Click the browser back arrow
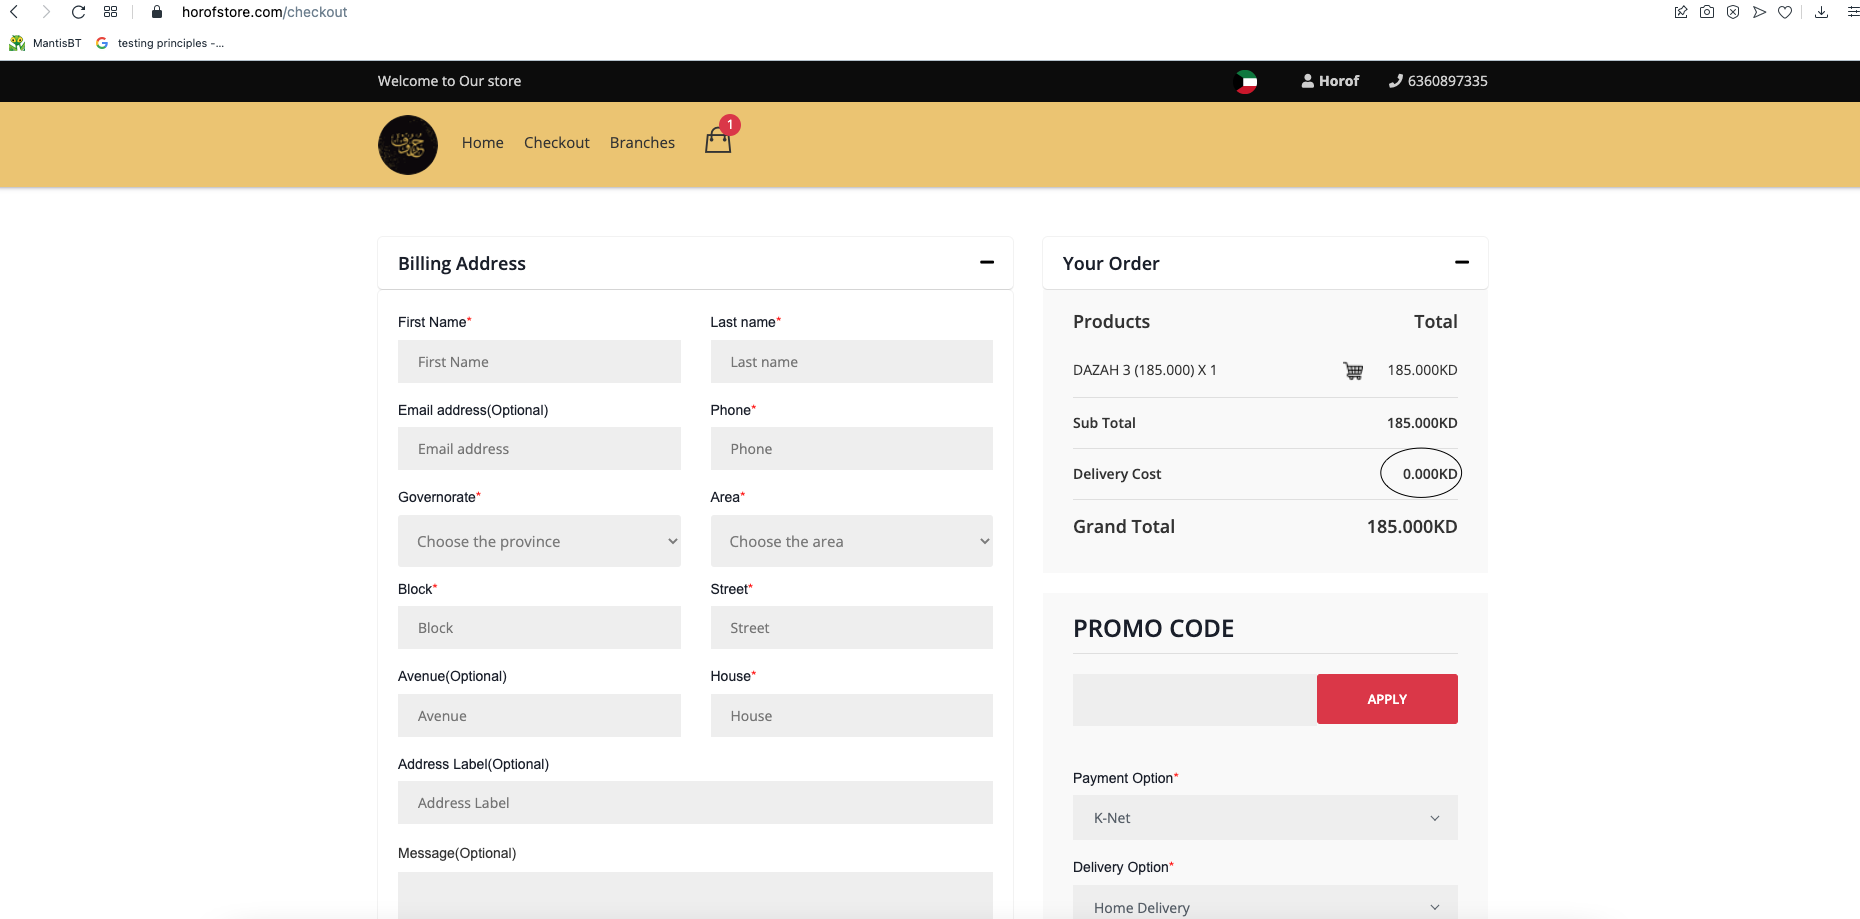 pos(15,12)
